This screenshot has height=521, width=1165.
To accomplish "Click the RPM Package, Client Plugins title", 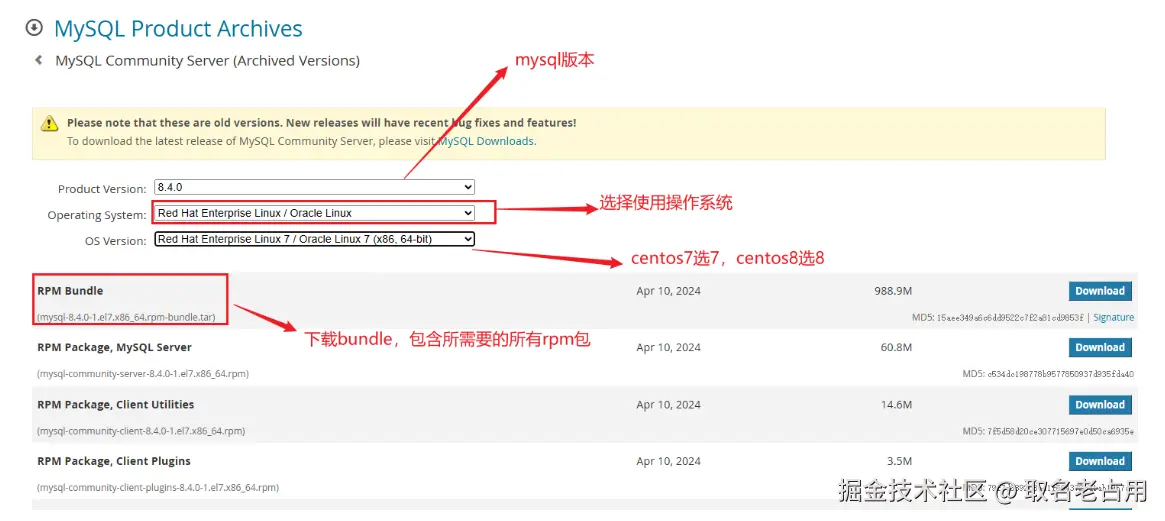I will (114, 461).
